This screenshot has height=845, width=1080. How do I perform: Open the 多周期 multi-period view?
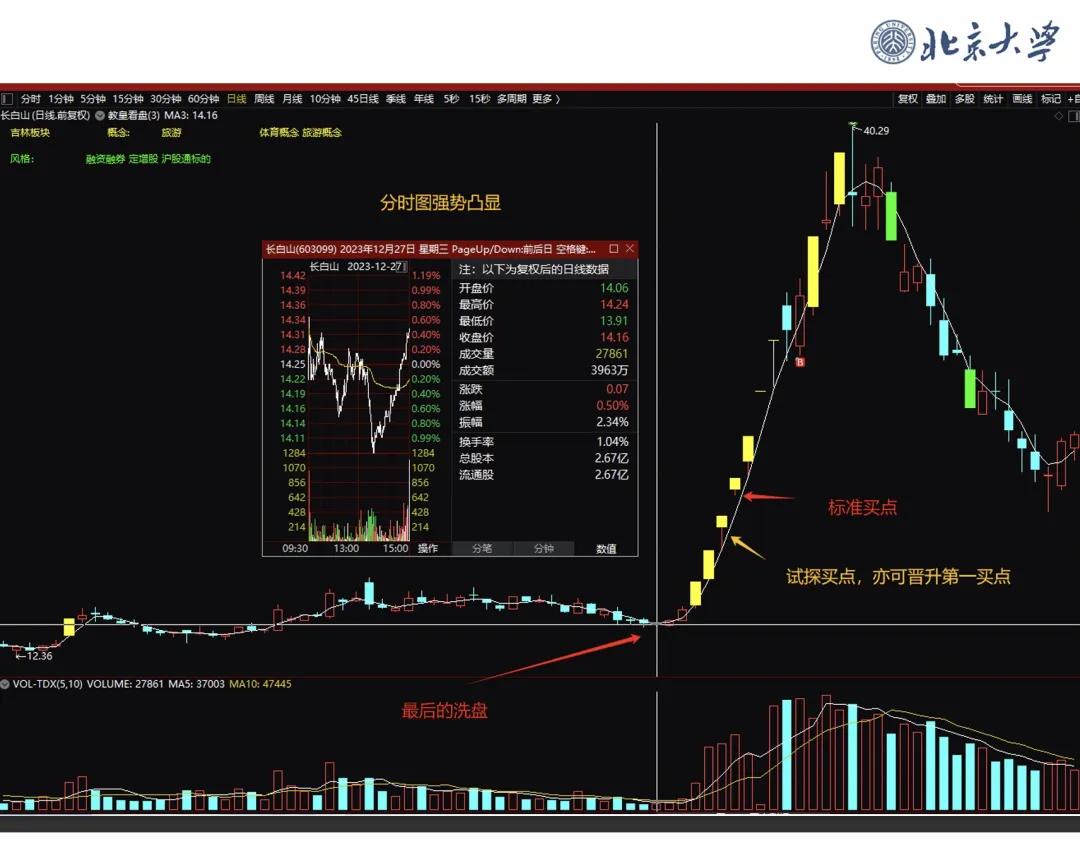click(x=512, y=99)
